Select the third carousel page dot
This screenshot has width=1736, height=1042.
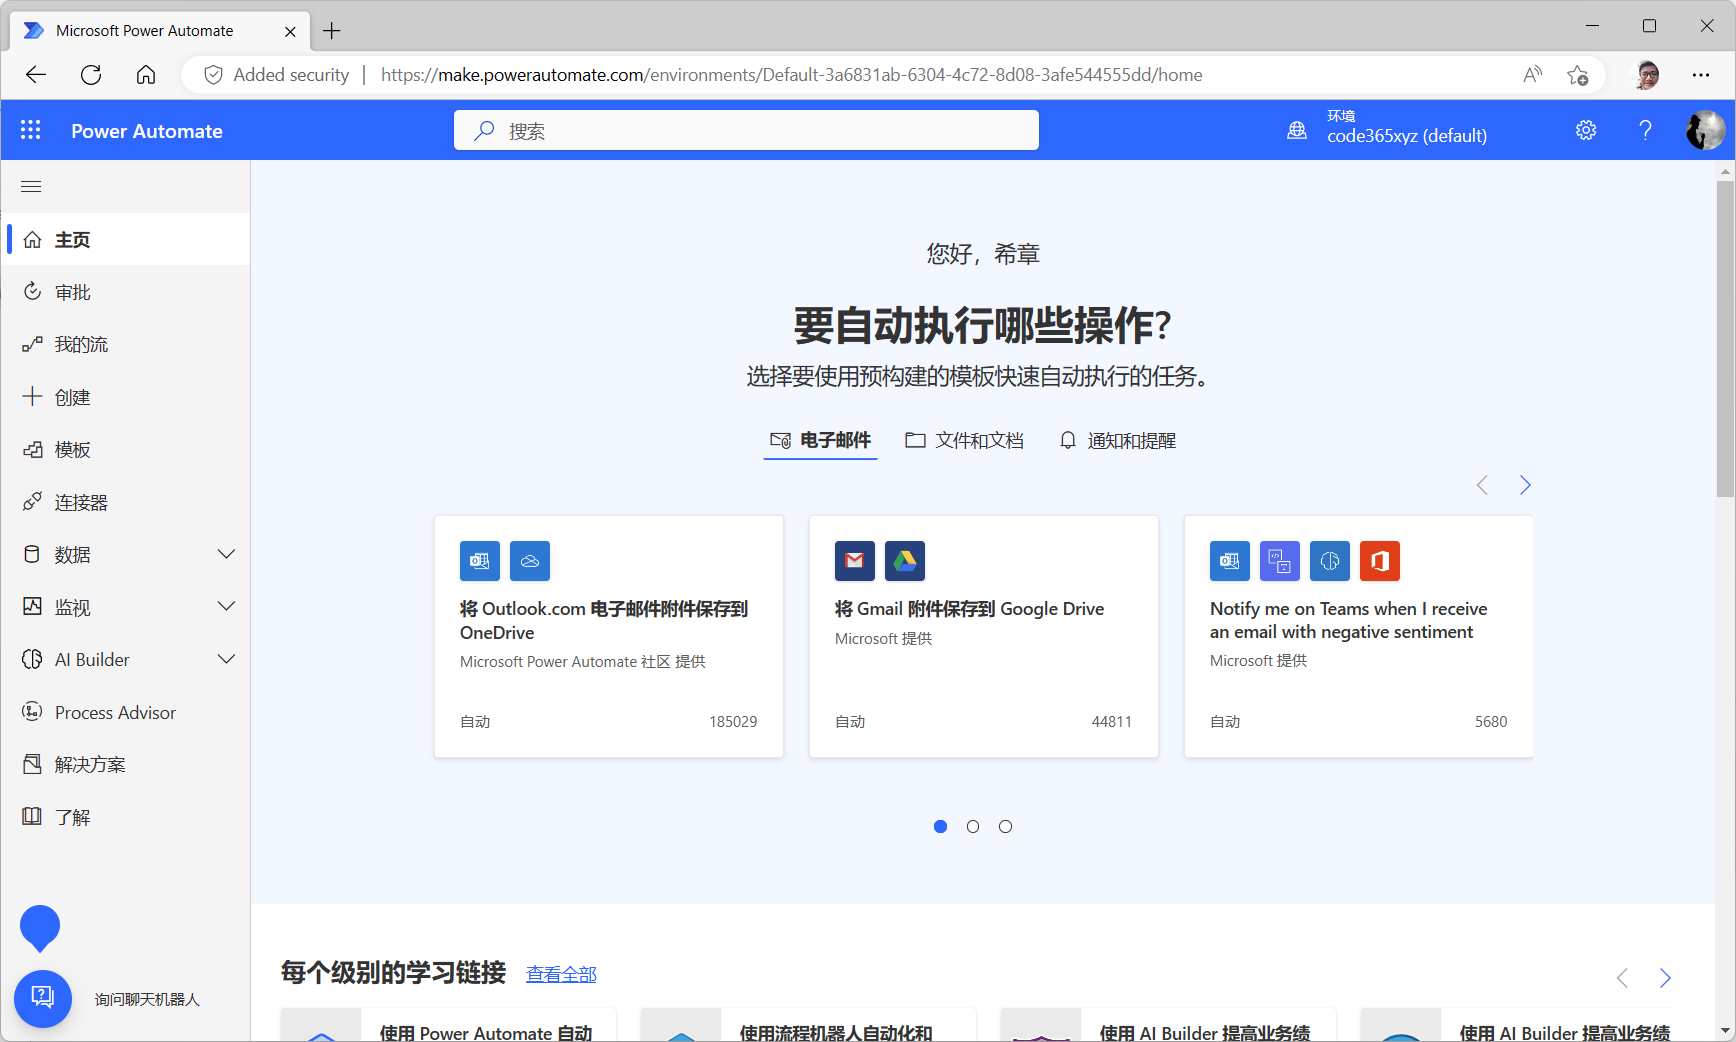[x=1005, y=826]
